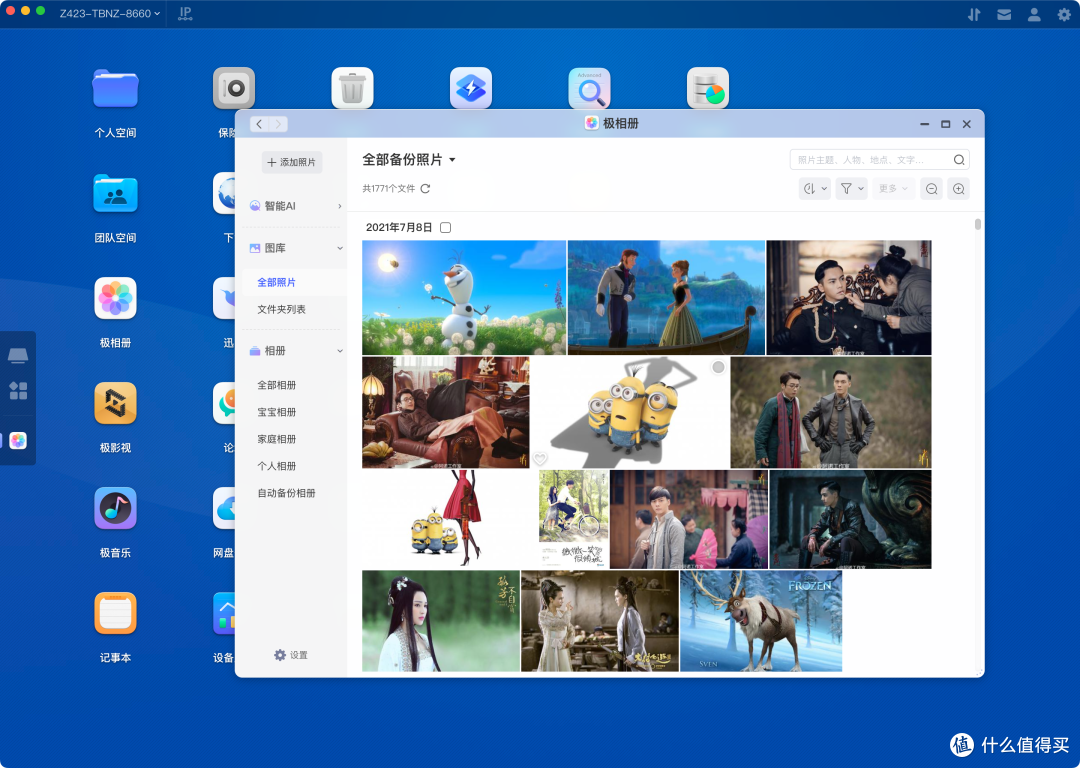This screenshot has height=768, width=1080.
Task: Click the refresh icon beside file count
Action: coord(425,189)
